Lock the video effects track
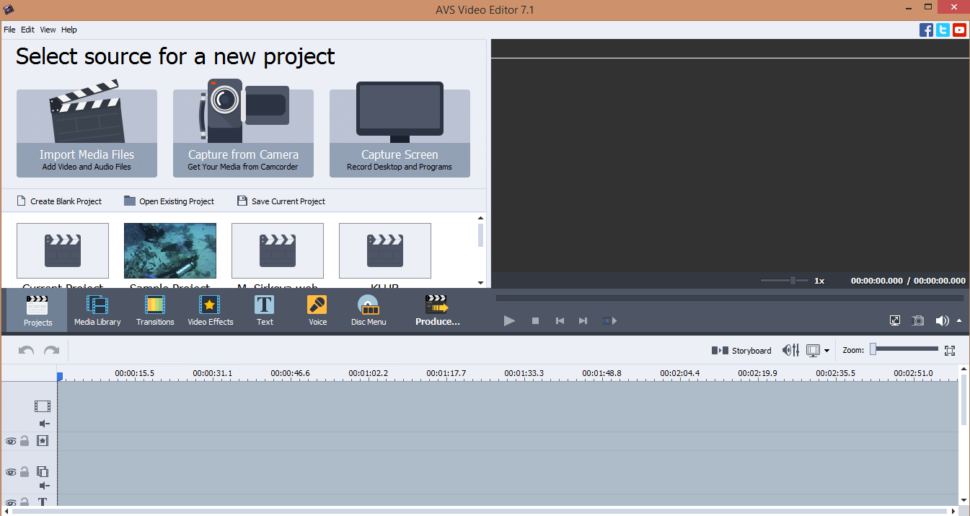970x516 pixels. tap(24, 441)
